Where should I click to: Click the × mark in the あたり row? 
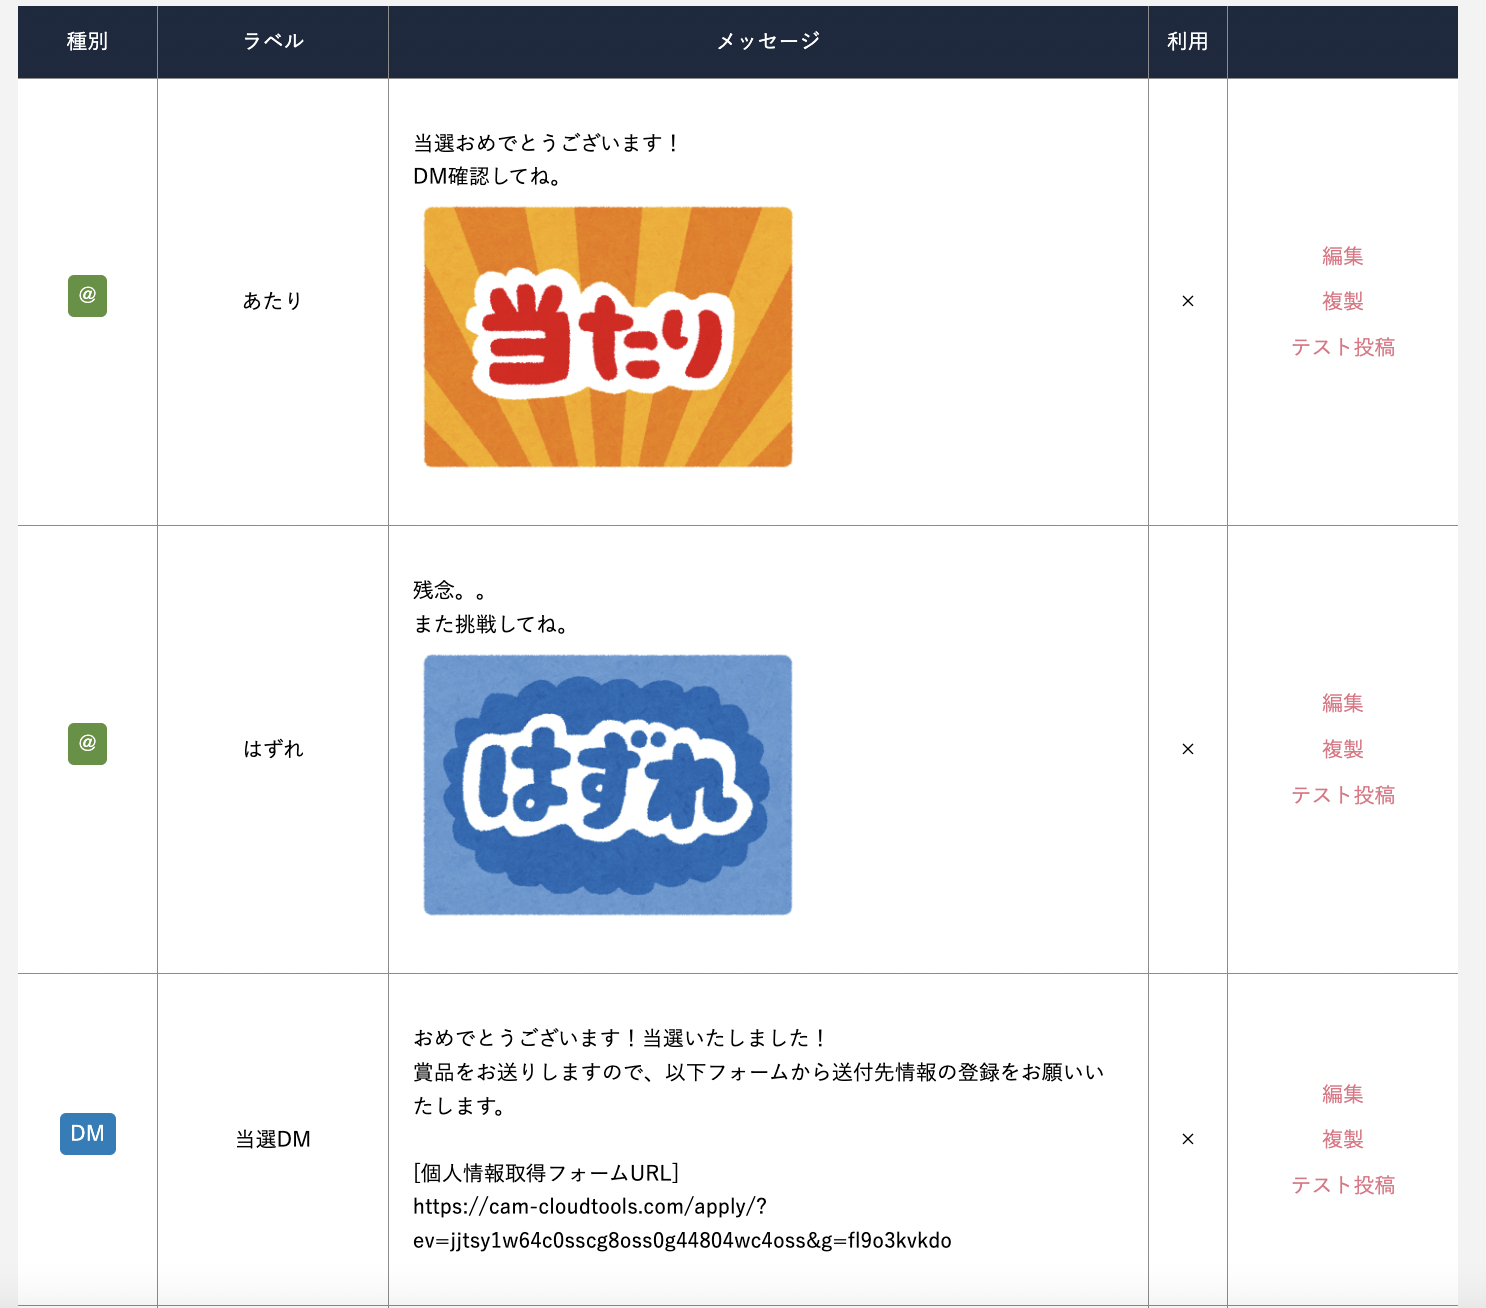[x=1188, y=301]
